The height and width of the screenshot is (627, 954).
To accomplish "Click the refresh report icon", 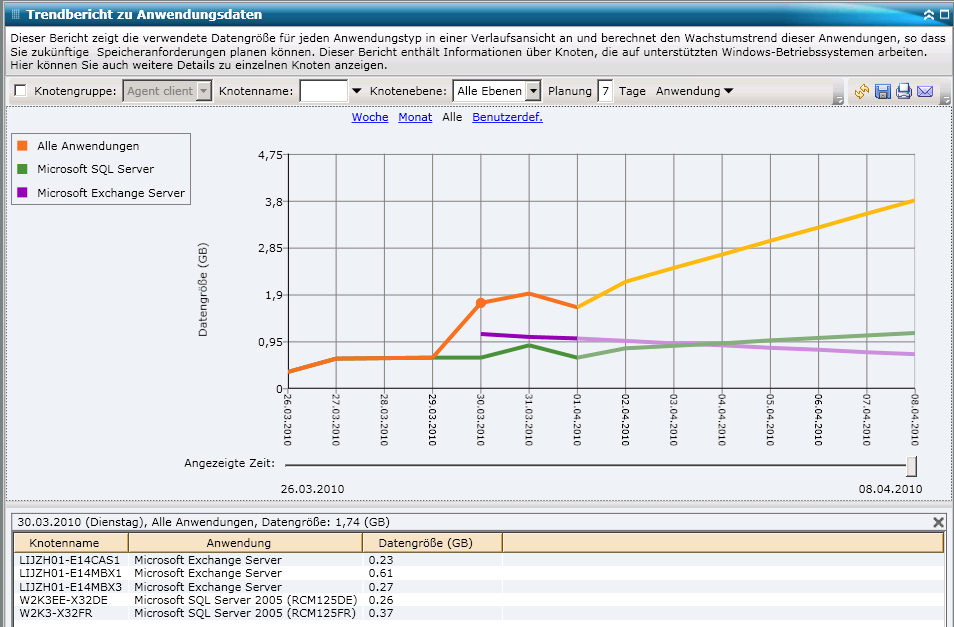I will pos(862,92).
